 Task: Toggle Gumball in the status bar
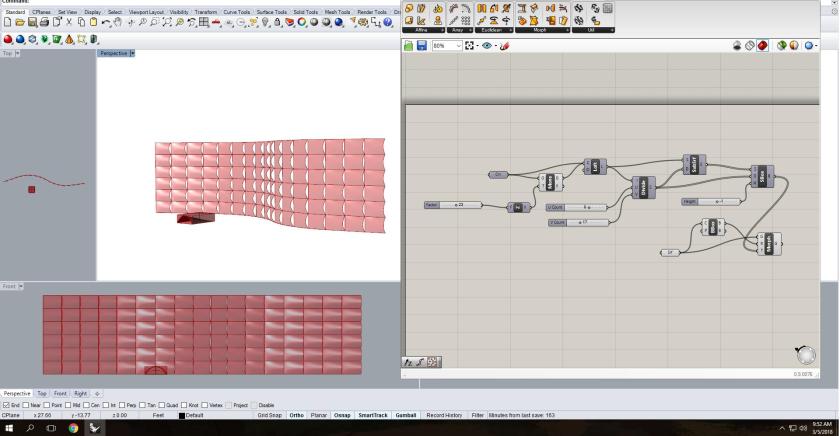click(x=405, y=414)
